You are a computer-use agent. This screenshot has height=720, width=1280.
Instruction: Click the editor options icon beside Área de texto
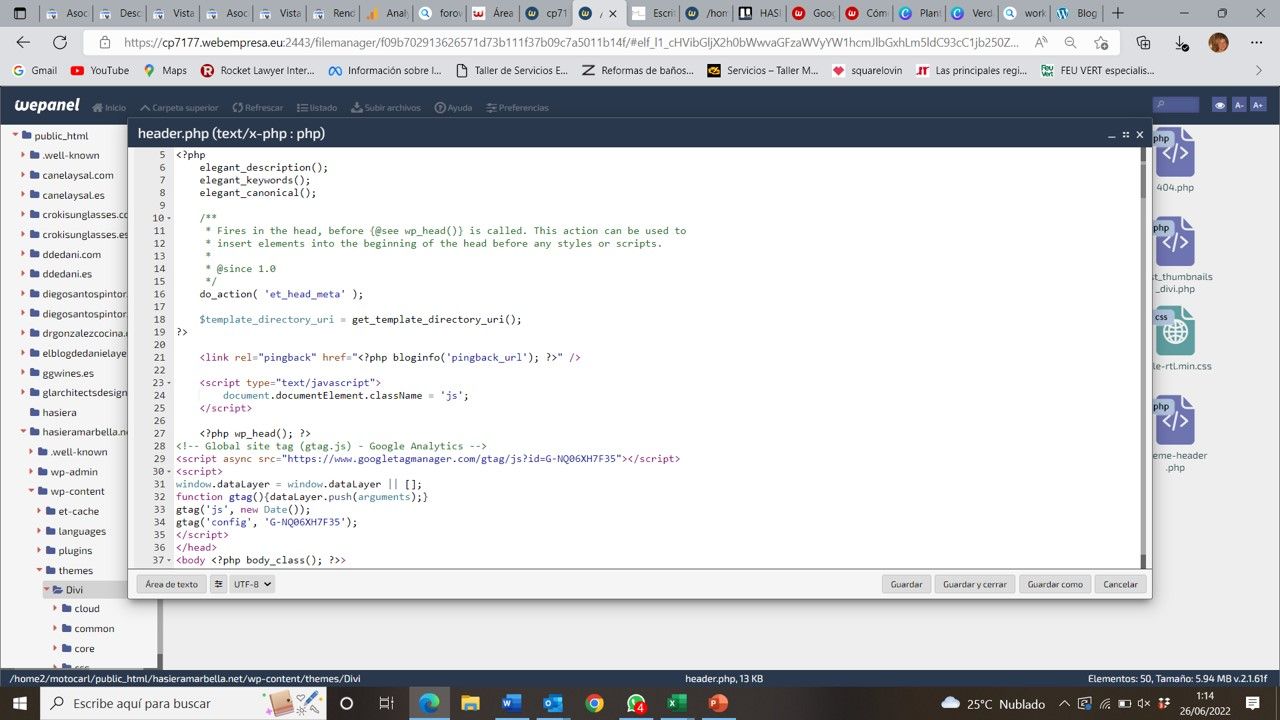(x=218, y=584)
